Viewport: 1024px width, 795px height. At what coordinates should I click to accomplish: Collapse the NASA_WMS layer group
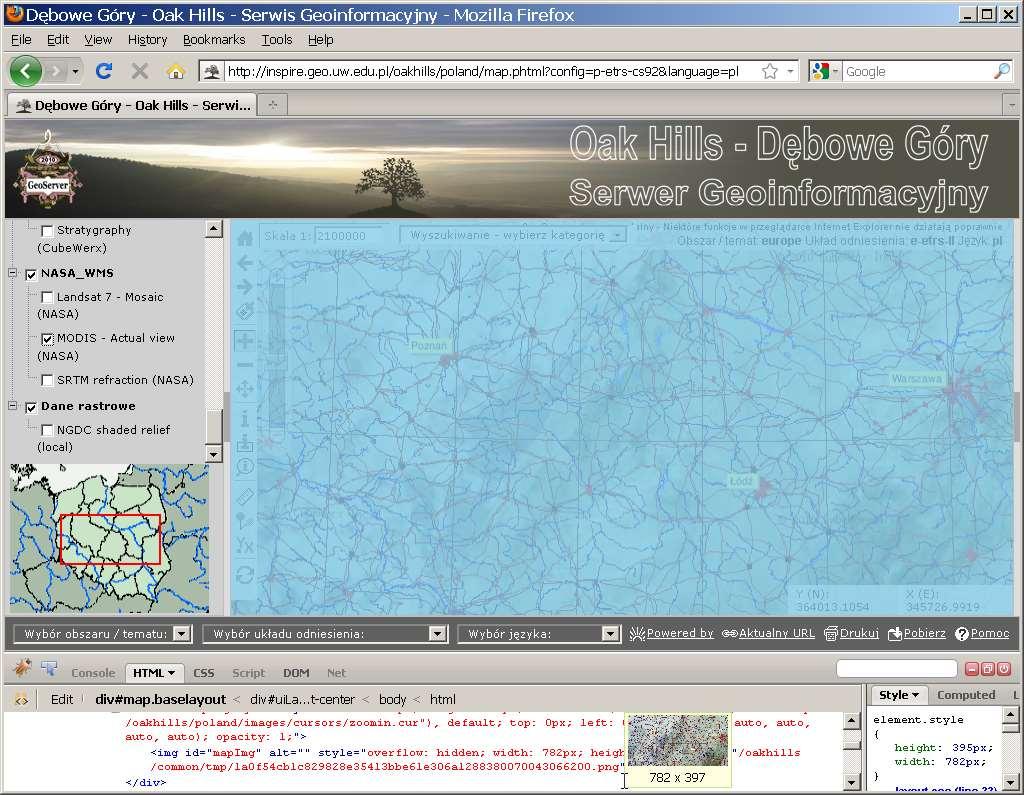coord(12,273)
